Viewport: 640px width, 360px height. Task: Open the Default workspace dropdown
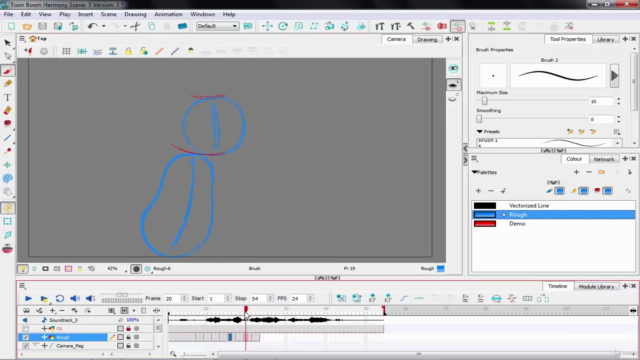(x=218, y=26)
